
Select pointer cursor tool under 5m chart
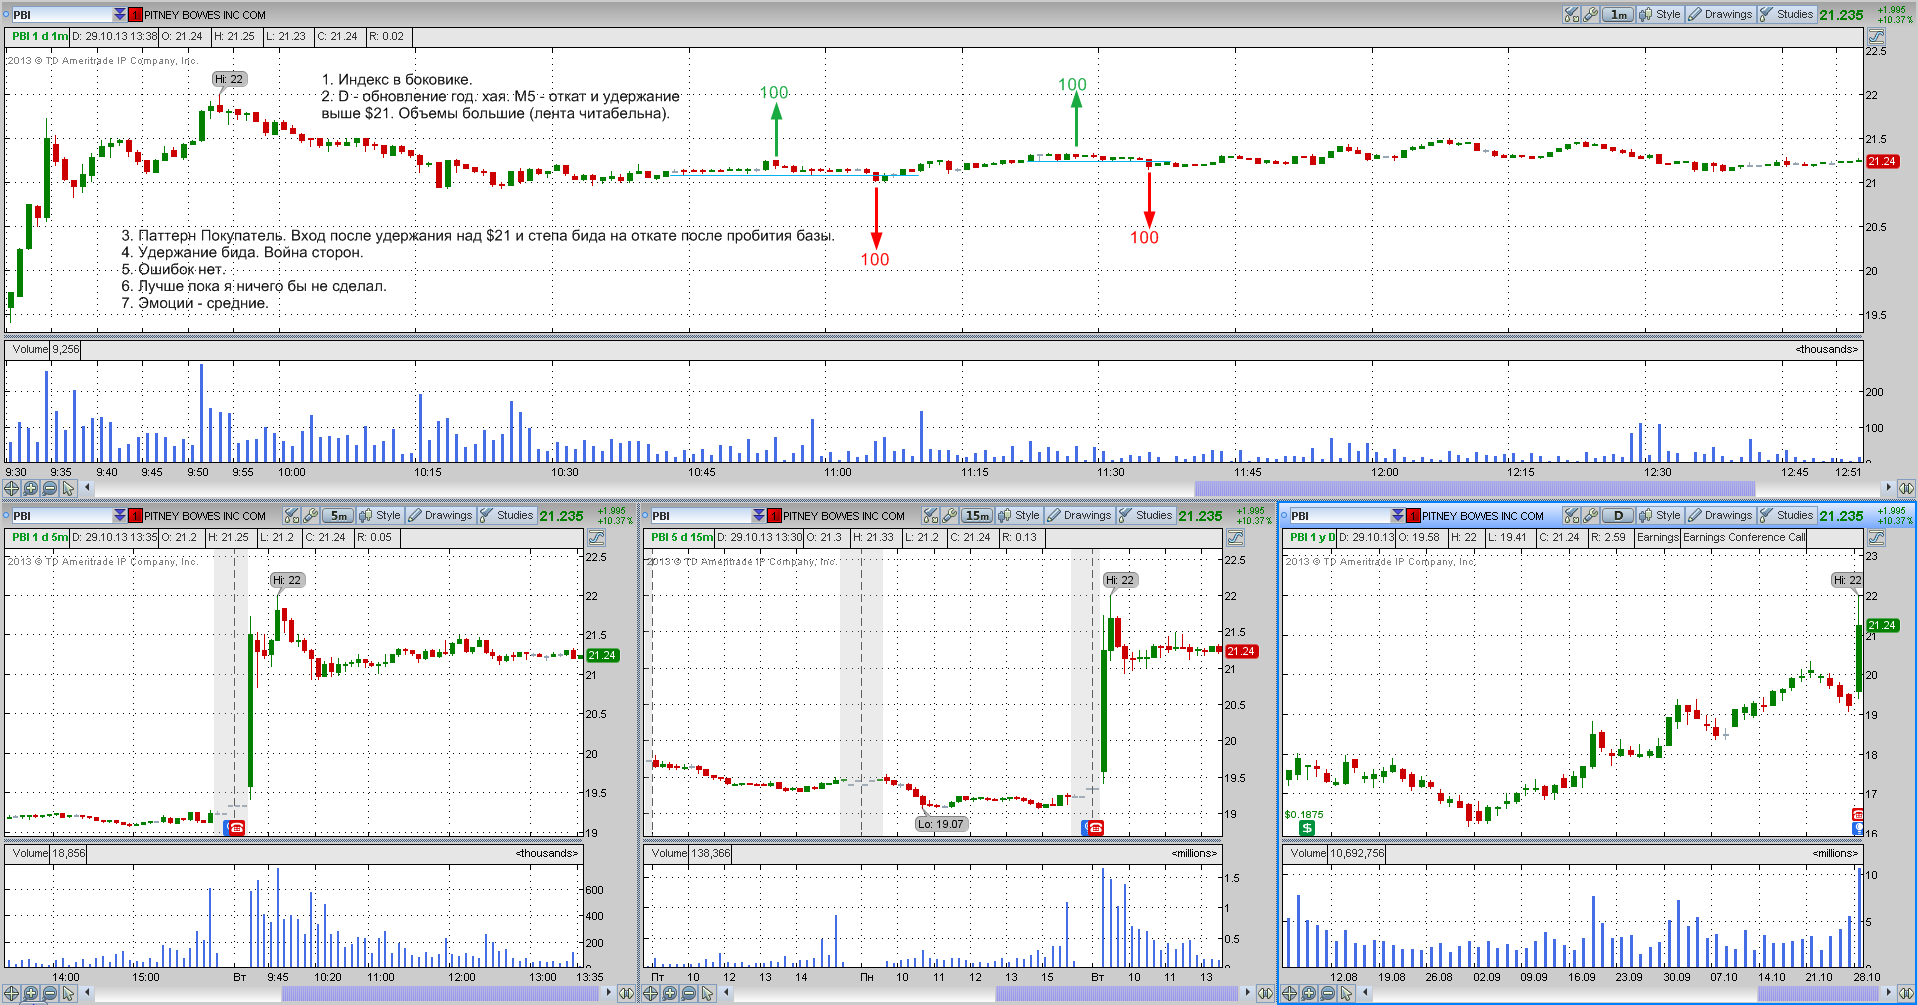pos(68,993)
